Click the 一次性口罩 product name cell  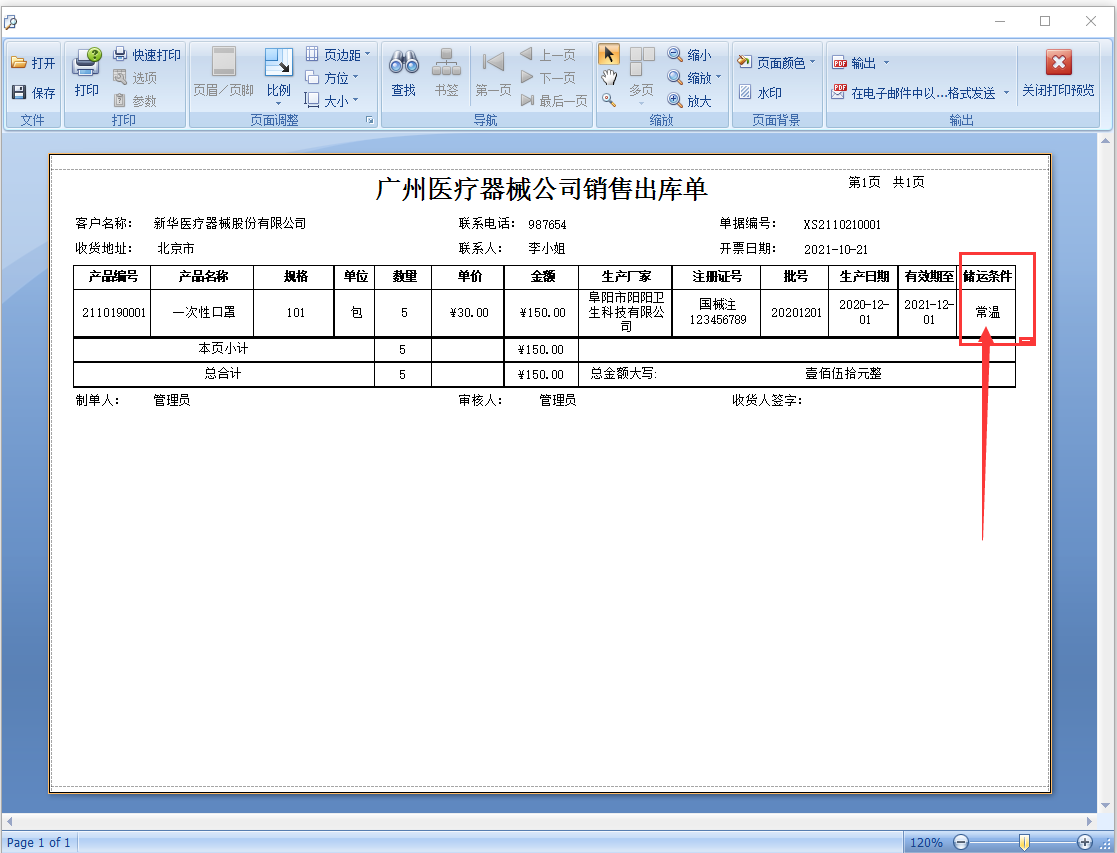click(x=204, y=312)
